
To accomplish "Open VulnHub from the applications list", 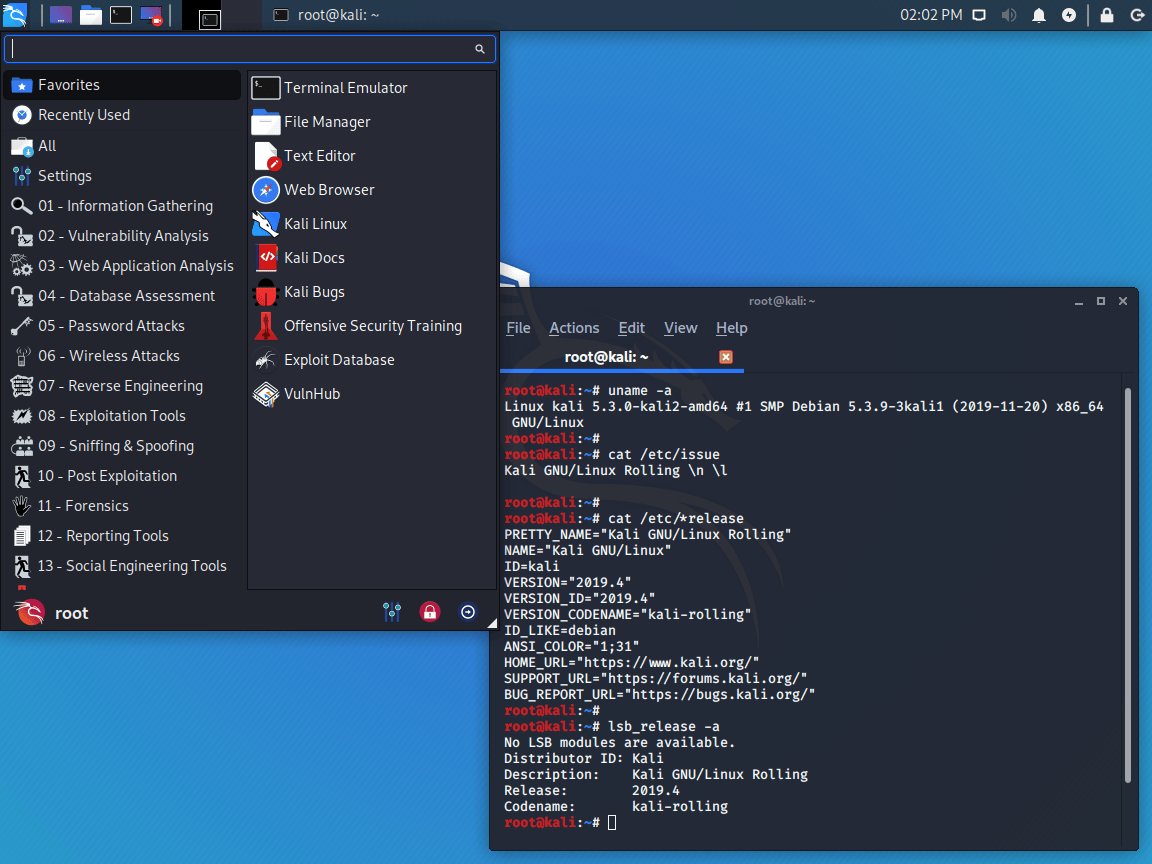I will pos(307,393).
